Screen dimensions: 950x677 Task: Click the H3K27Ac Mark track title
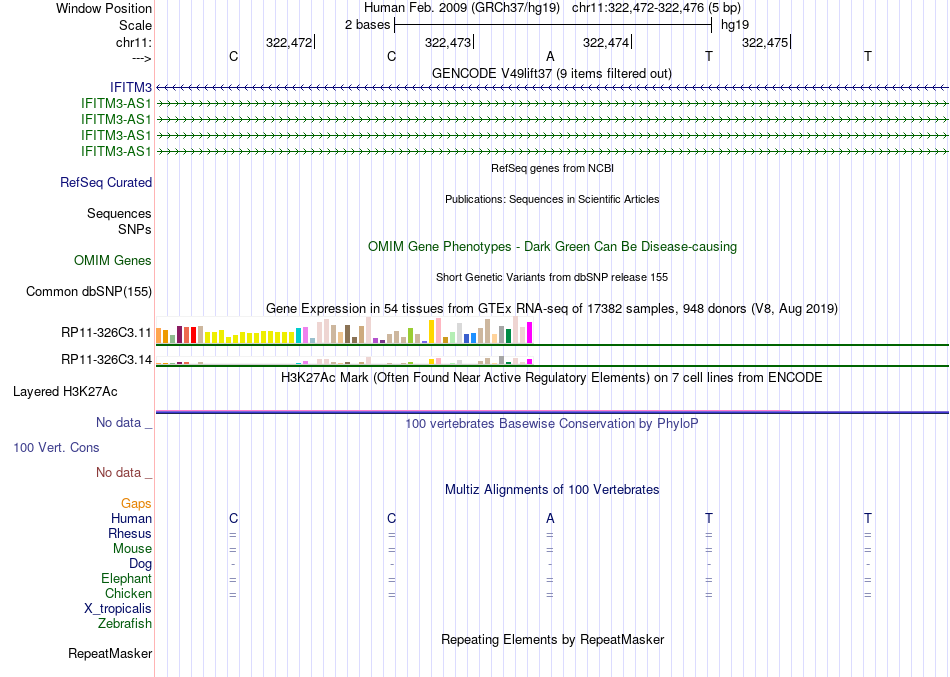click(x=552, y=378)
